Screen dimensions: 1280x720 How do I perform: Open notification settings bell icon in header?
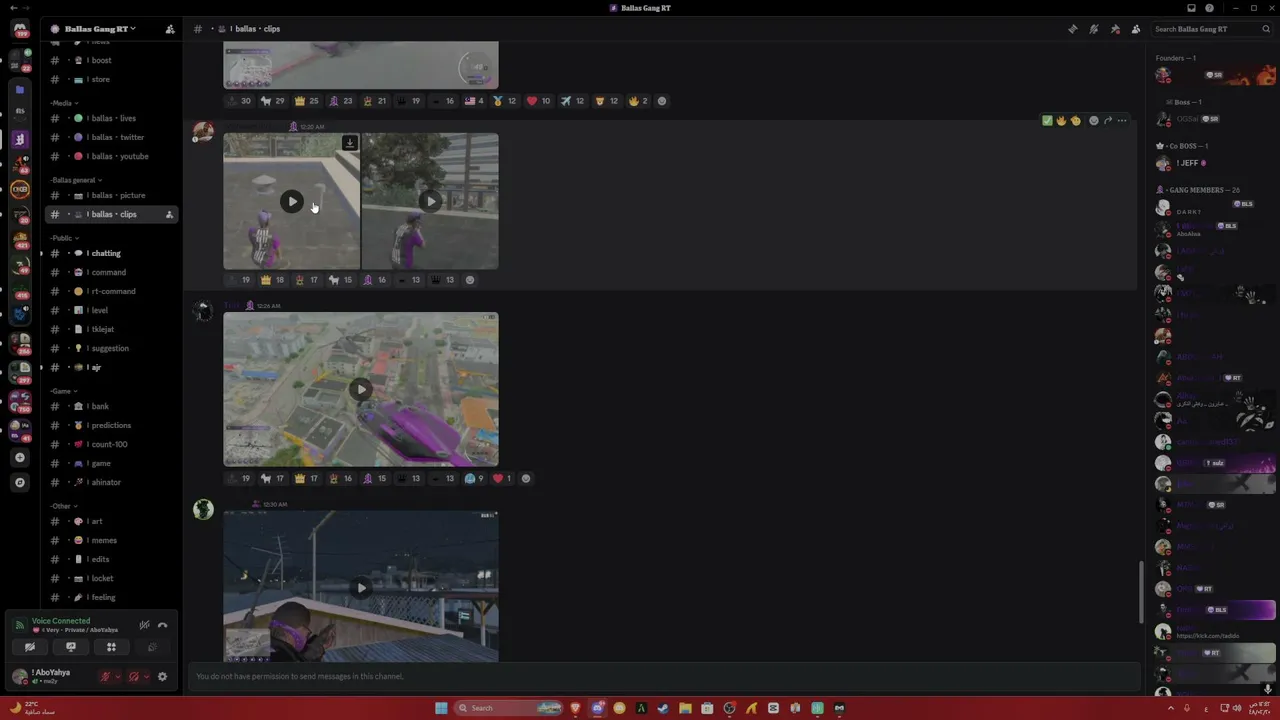tap(1094, 29)
